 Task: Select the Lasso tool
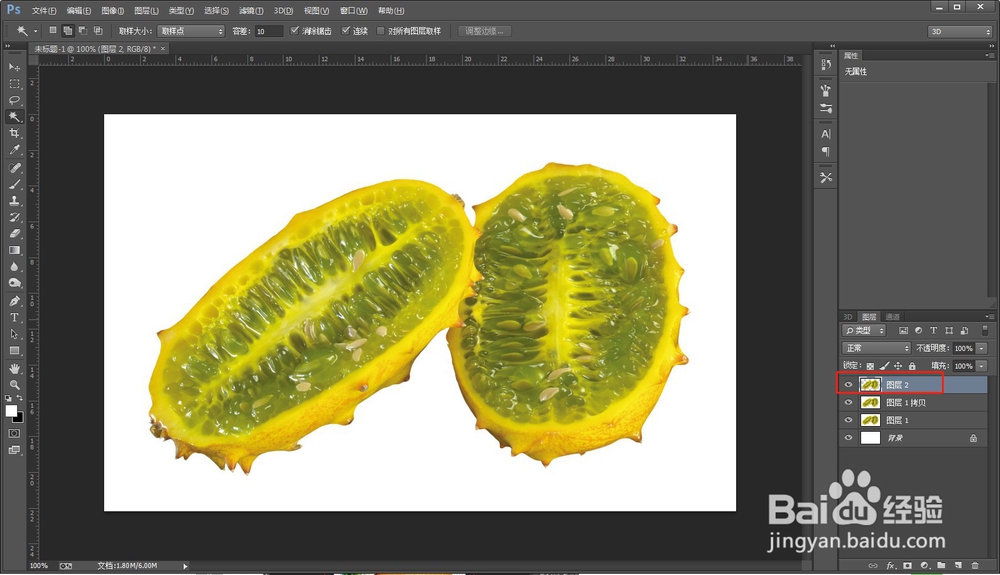coord(15,100)
